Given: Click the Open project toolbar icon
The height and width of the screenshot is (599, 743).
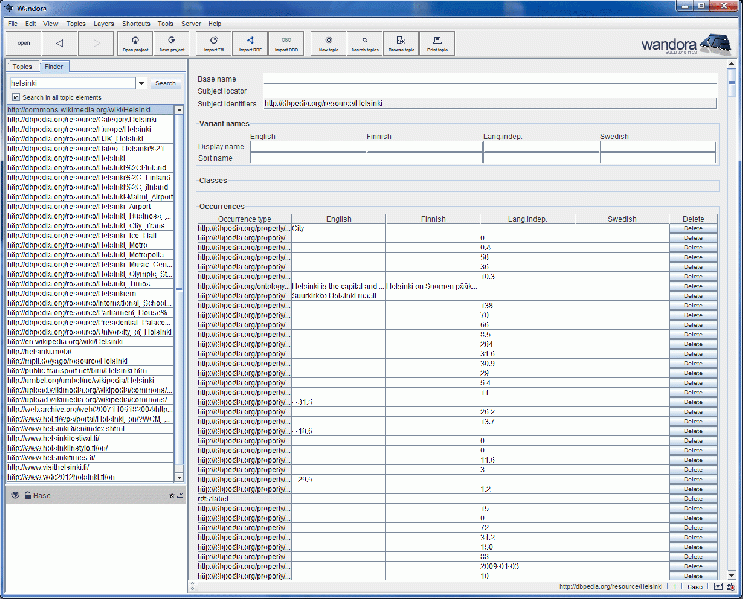Looking at the screenshot, I should pos(134,44).
